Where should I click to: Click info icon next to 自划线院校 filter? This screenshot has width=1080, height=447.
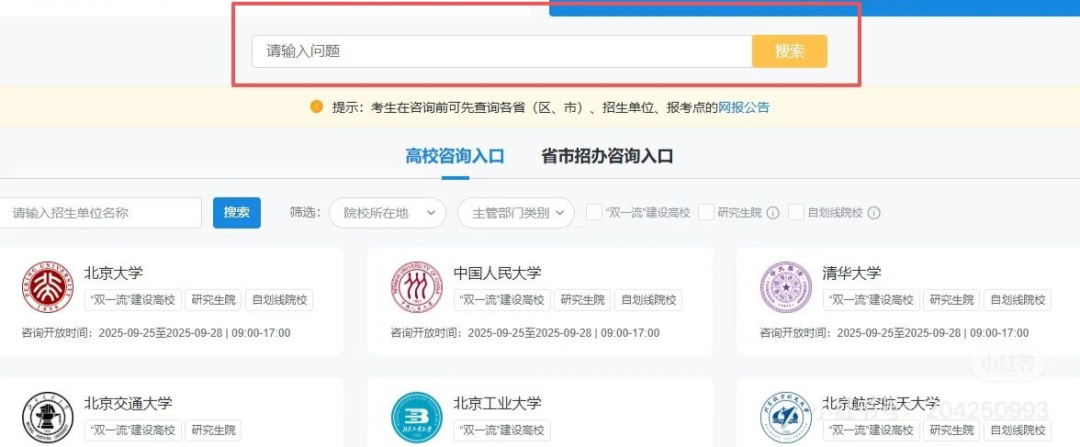click(874, 213)
